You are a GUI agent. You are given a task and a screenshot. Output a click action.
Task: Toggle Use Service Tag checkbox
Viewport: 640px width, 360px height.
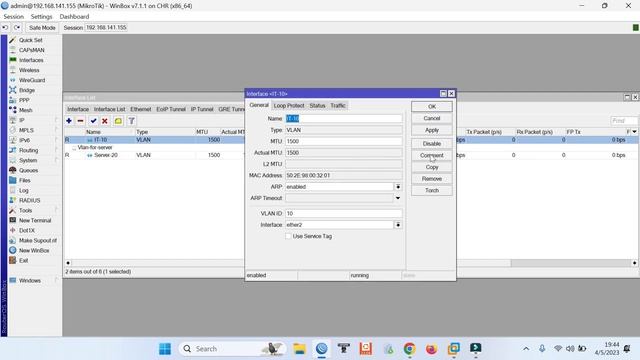point(288,236)
